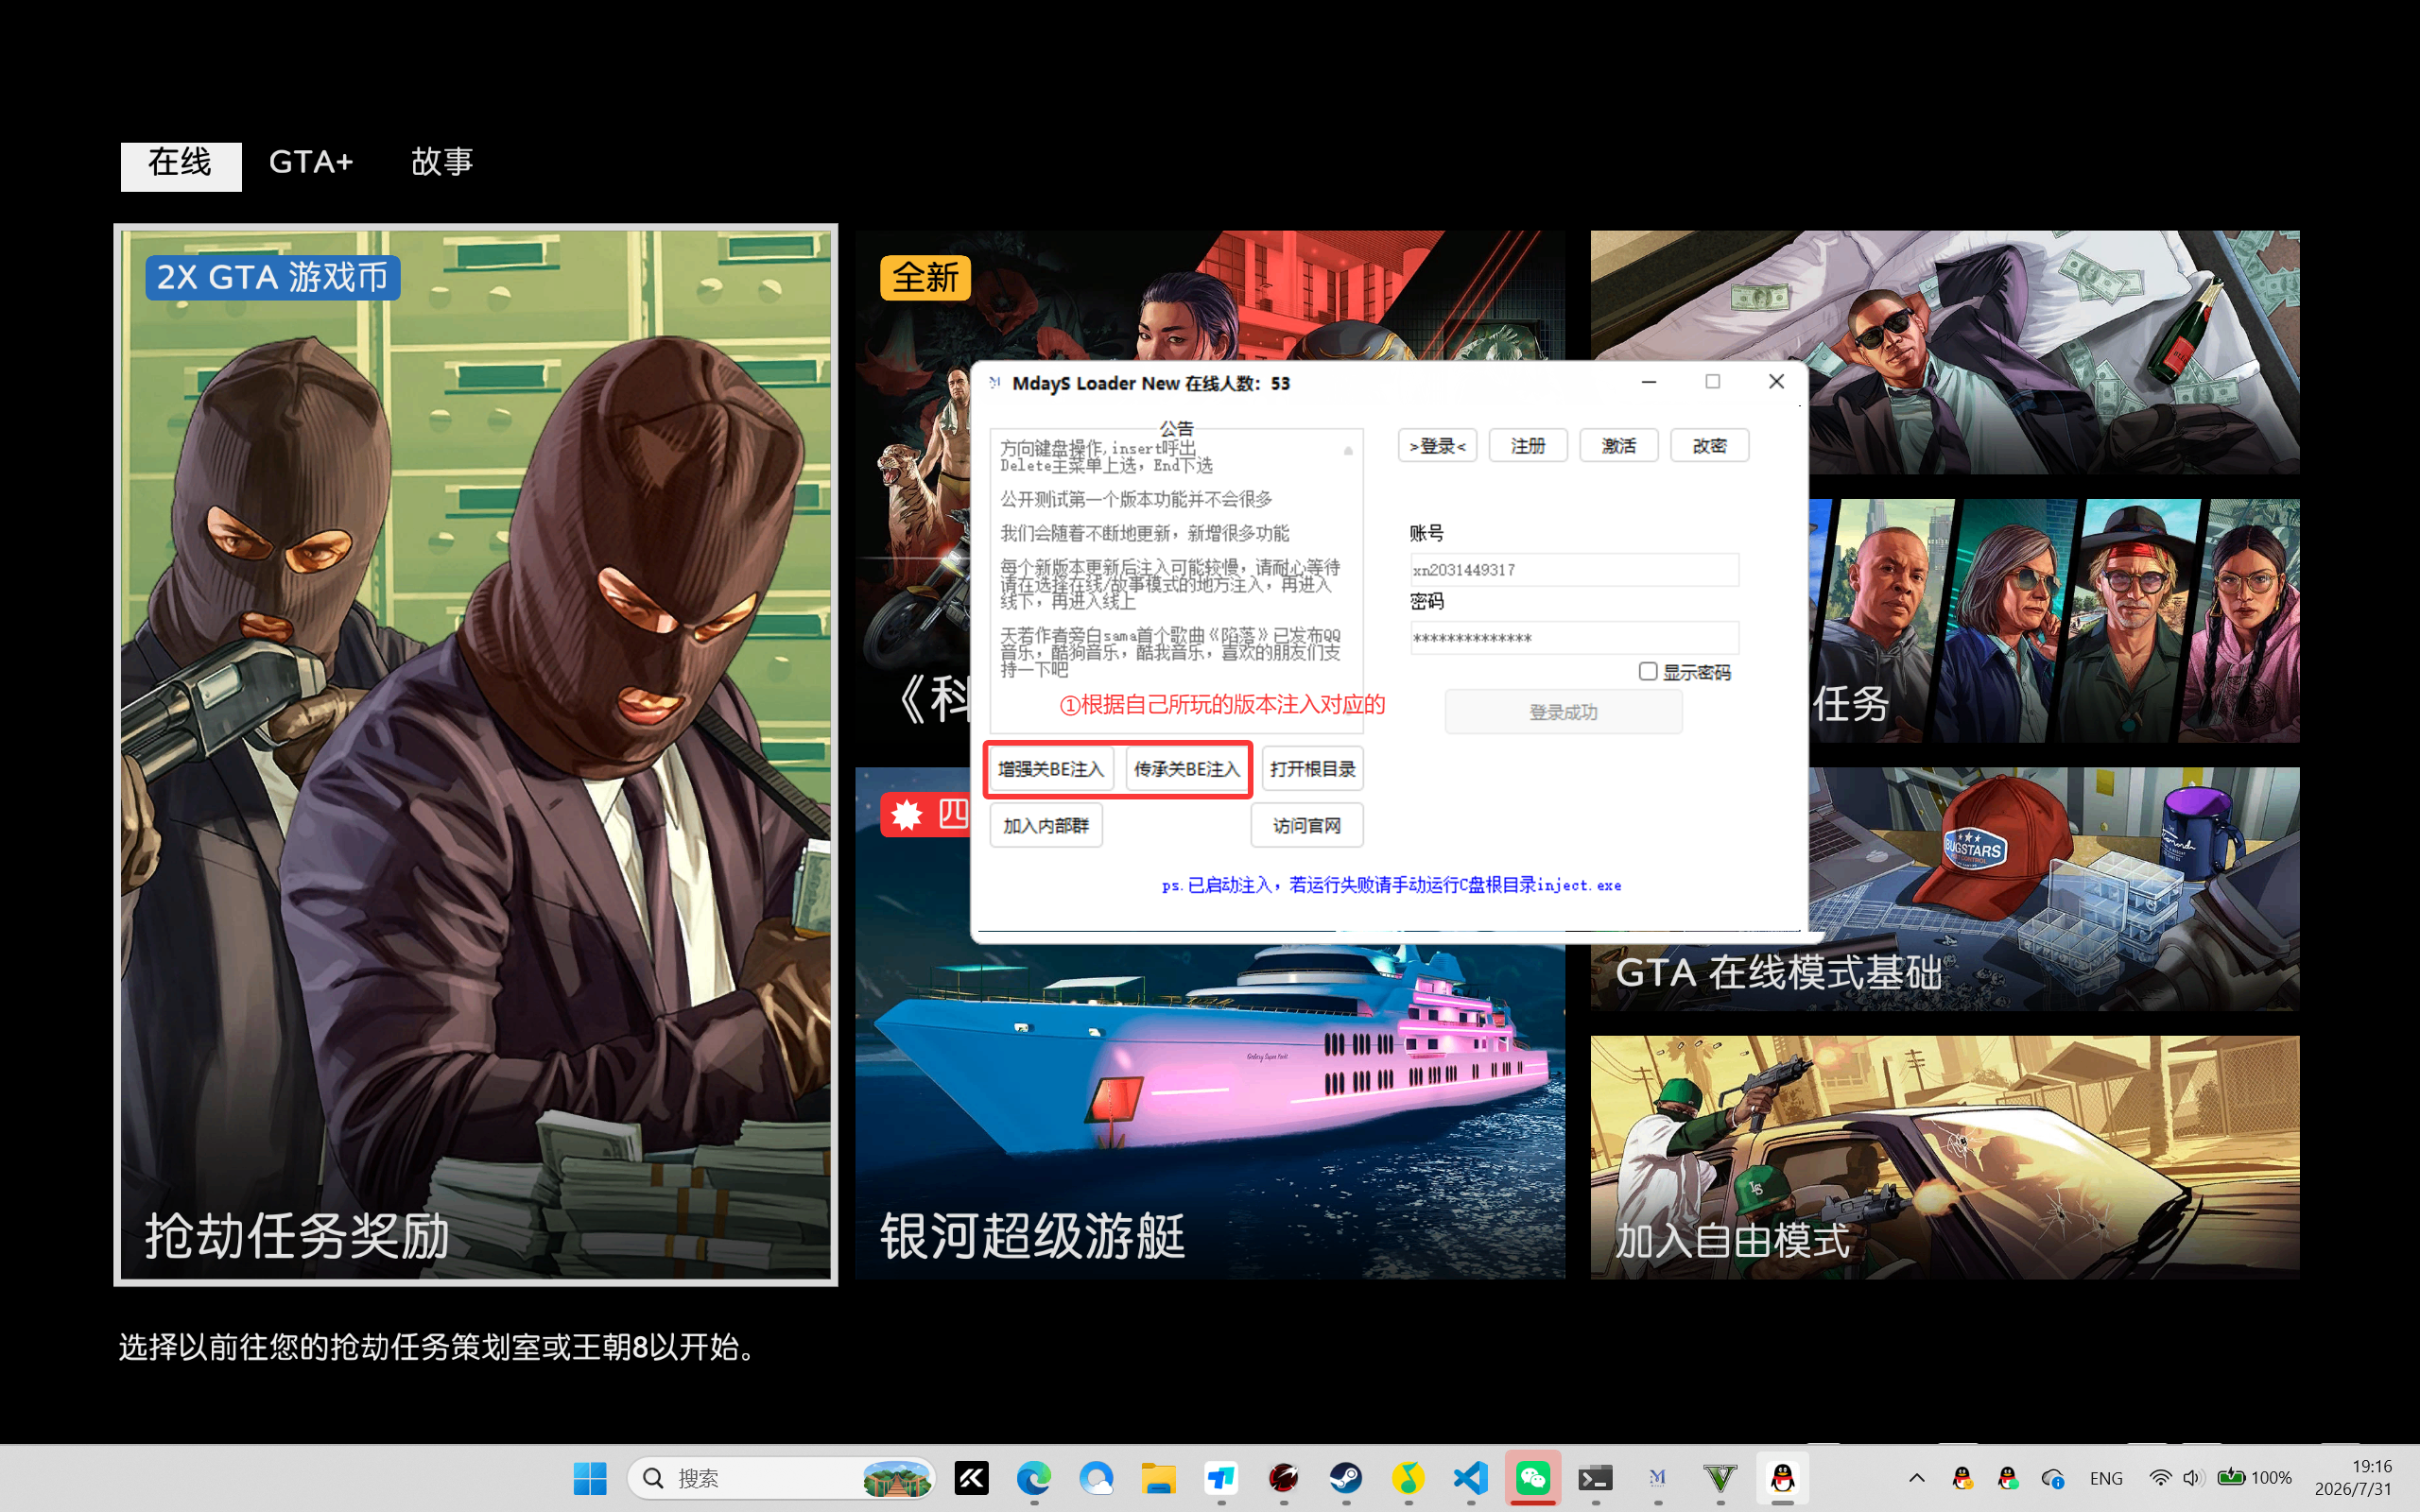
Task: Open the blue-white pinned app beside File Explorer
Action: point(1221,1478)
